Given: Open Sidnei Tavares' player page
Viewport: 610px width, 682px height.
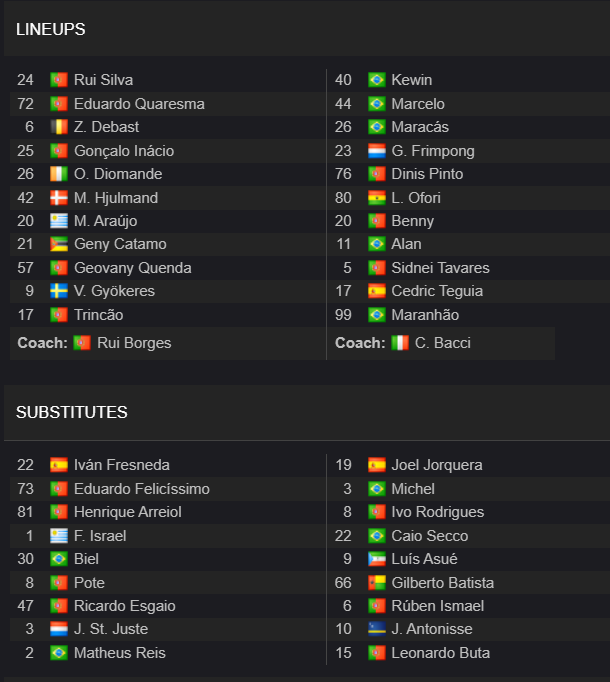Looking at the screenshot, I should pos(440,268).
